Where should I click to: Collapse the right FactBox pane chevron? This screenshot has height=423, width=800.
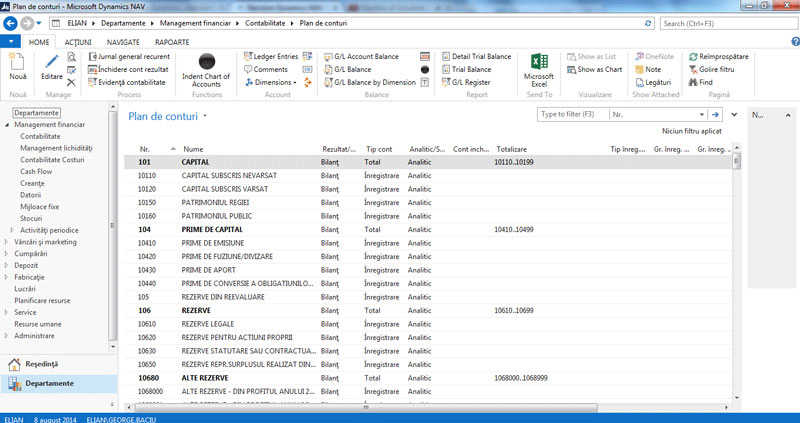click(x=788, y=116)
